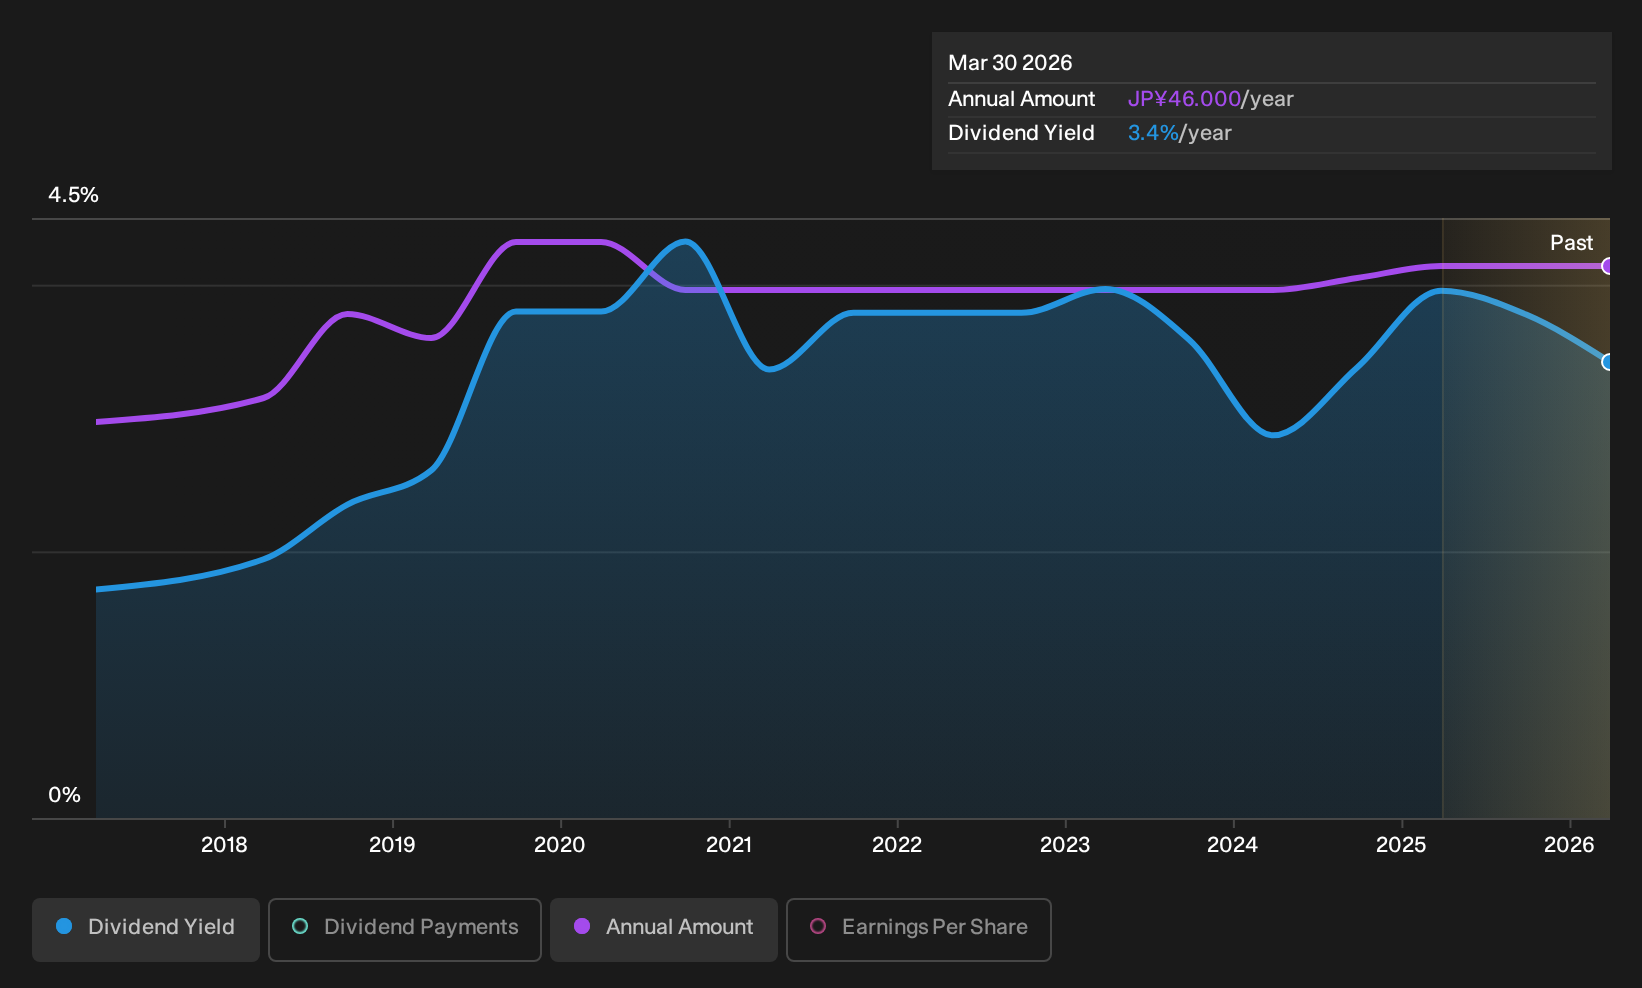1642x988 pixels.
Task: Click the JP¥46.000 annual amount value
Action: (x=1184, y=99)
